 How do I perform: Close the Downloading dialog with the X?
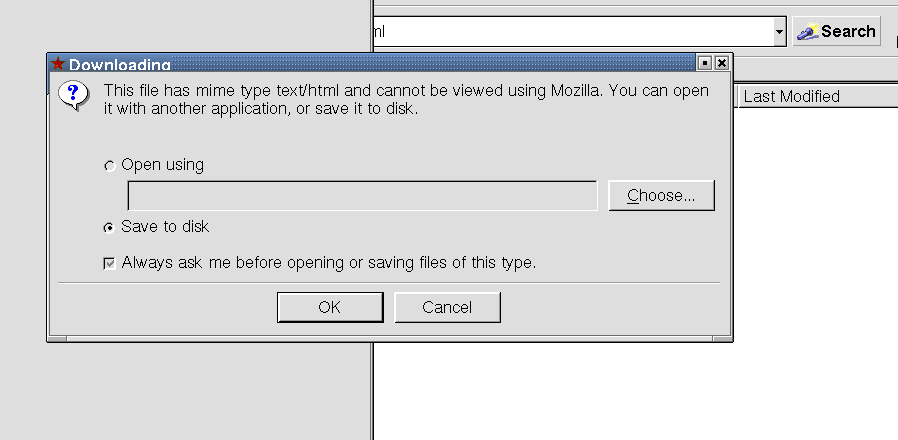coord(721,63)
